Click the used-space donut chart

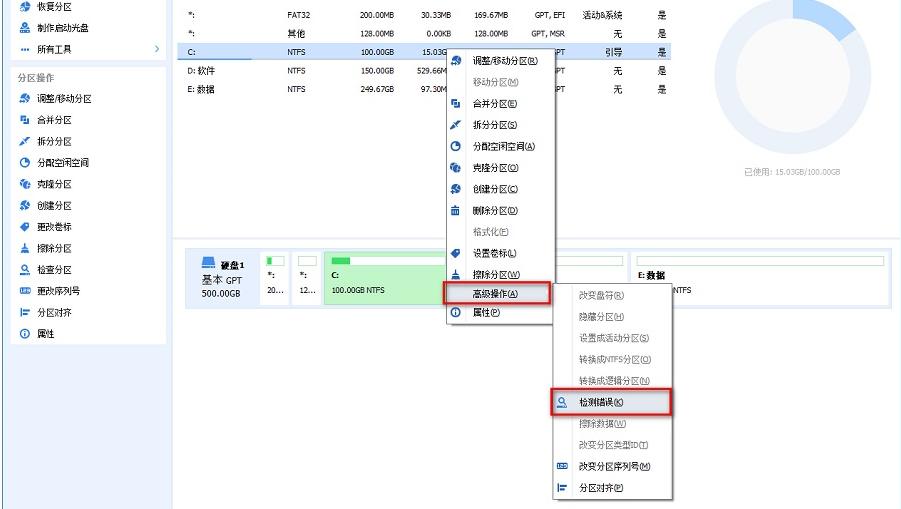(x=792, y=75)
